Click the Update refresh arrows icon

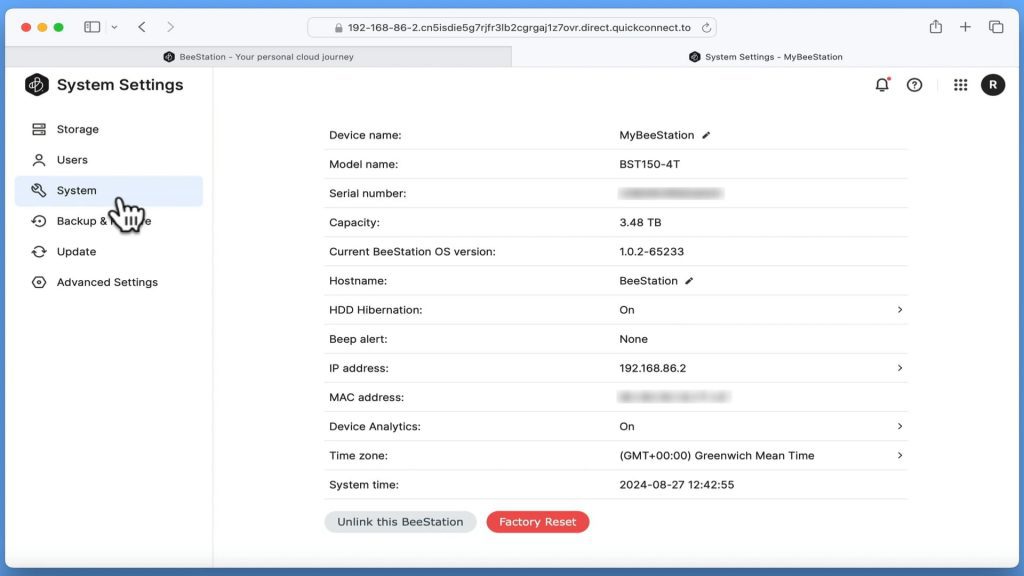pos(39,251)
